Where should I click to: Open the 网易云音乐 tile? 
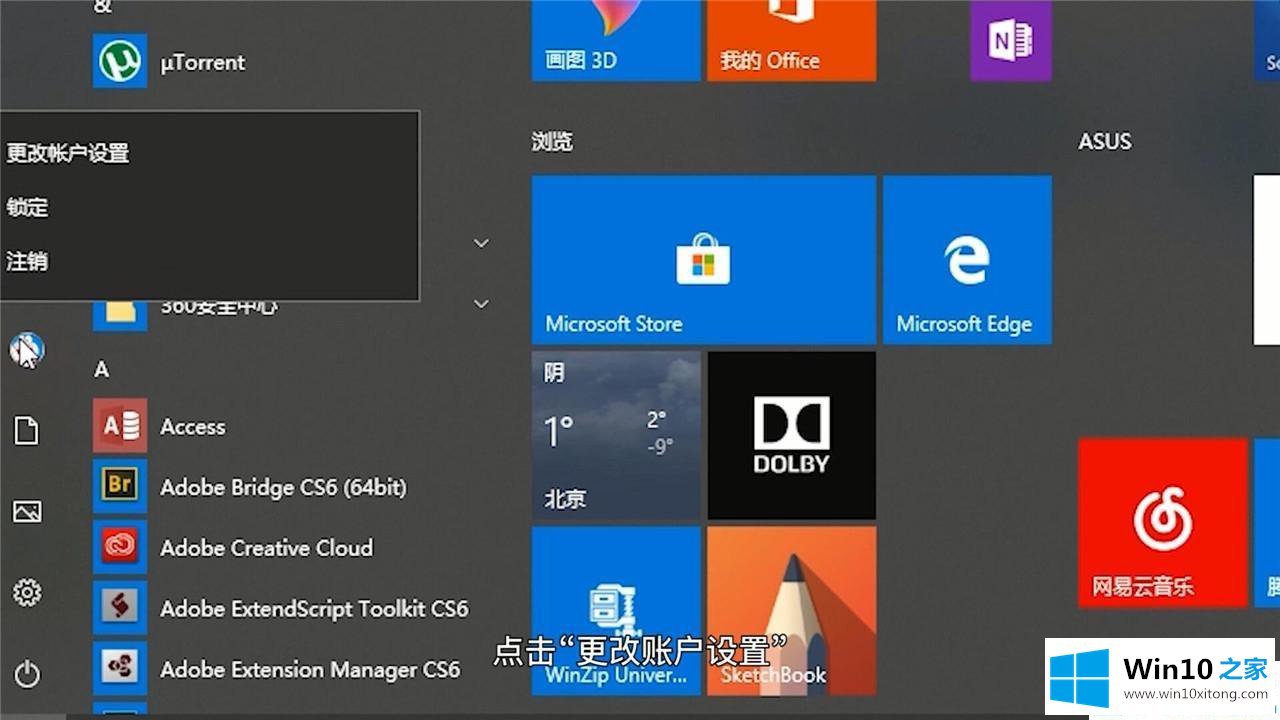pos(1163,522)
